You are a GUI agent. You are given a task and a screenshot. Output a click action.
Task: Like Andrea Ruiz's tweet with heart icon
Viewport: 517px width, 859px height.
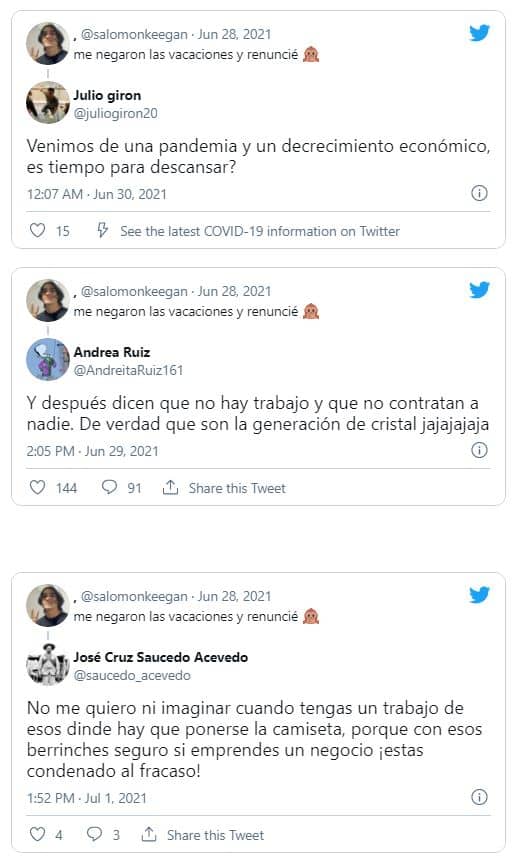37,487
